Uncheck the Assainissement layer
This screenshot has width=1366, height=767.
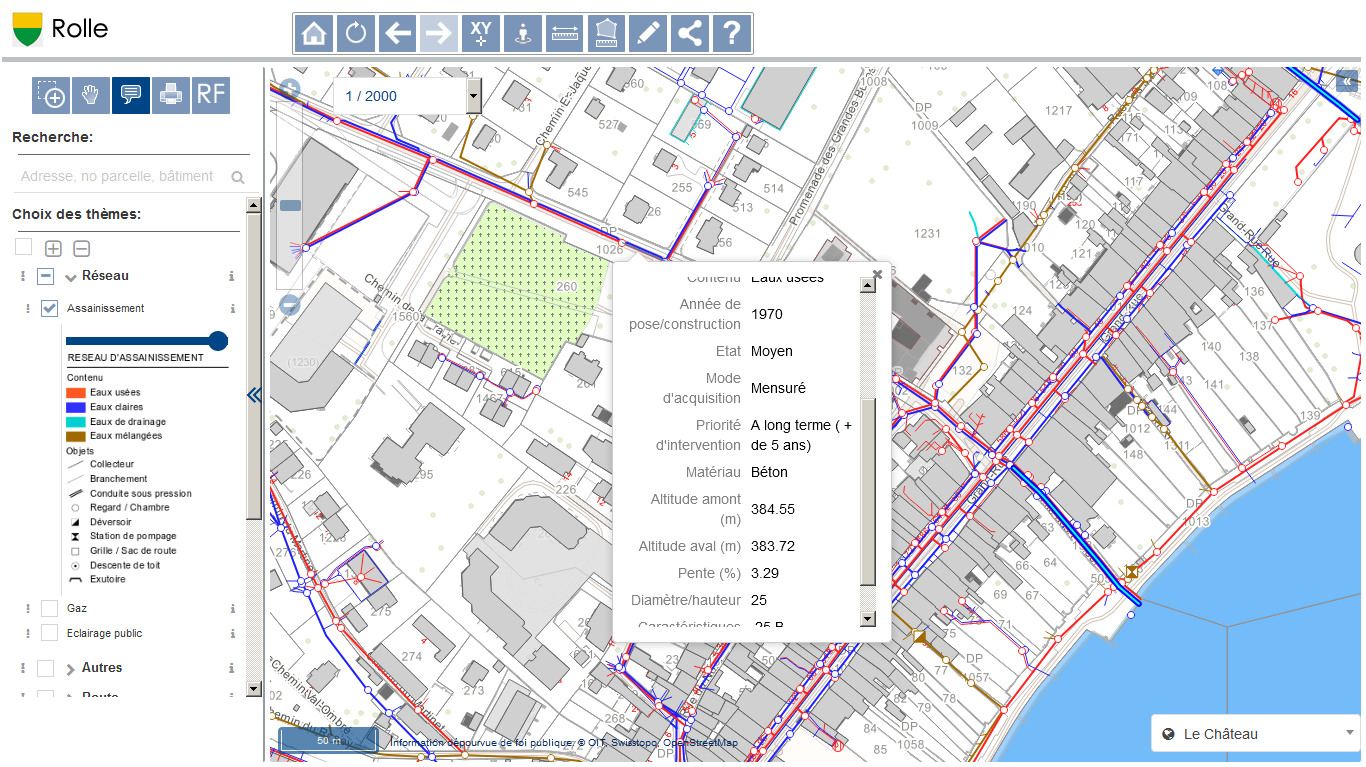tap(47, 308)
